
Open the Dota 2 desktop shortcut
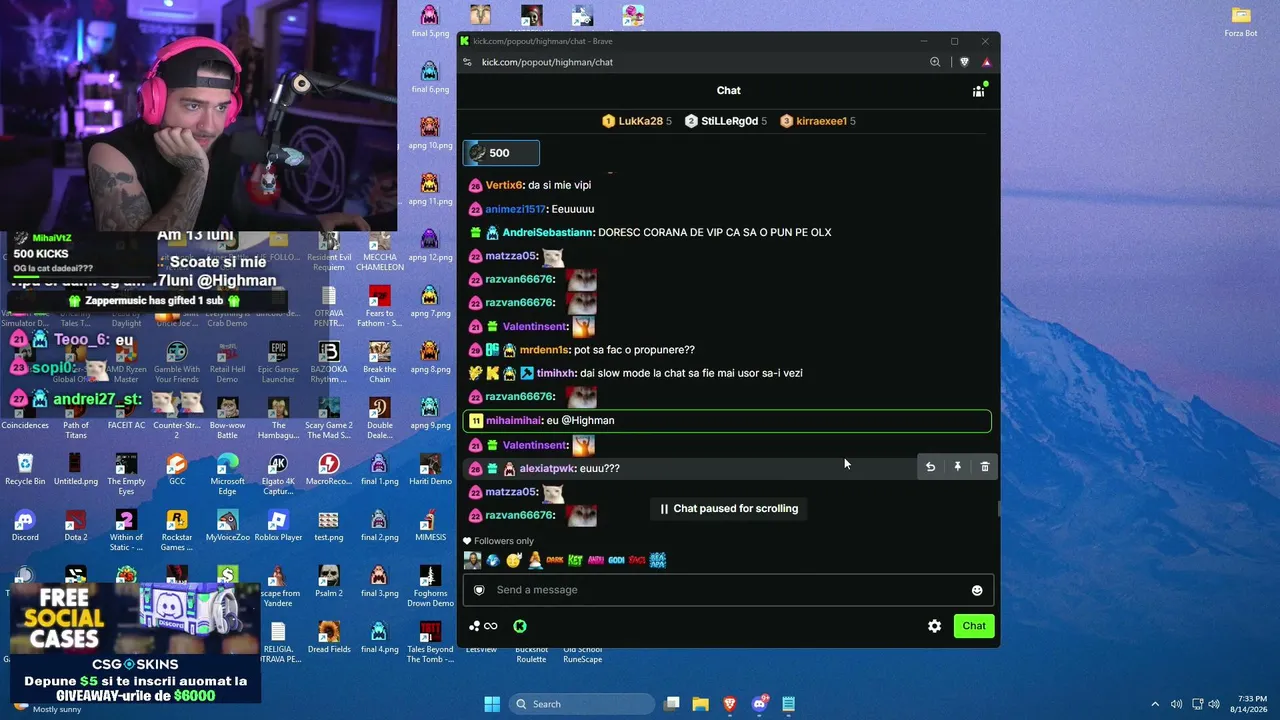click(x=75, y=526)
